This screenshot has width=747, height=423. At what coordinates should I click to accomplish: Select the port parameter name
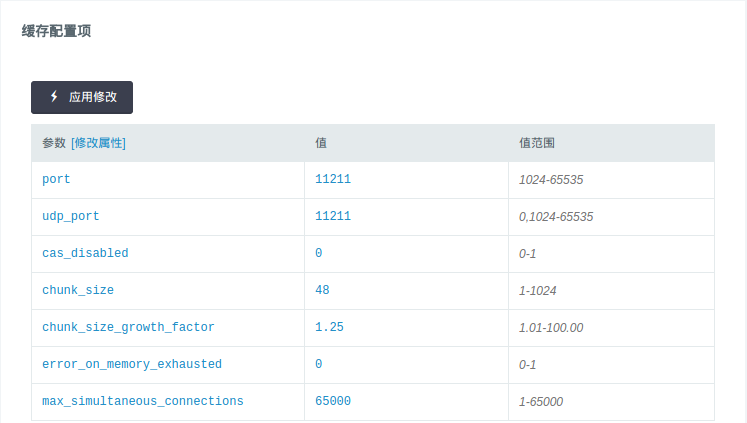click(56, 180)
